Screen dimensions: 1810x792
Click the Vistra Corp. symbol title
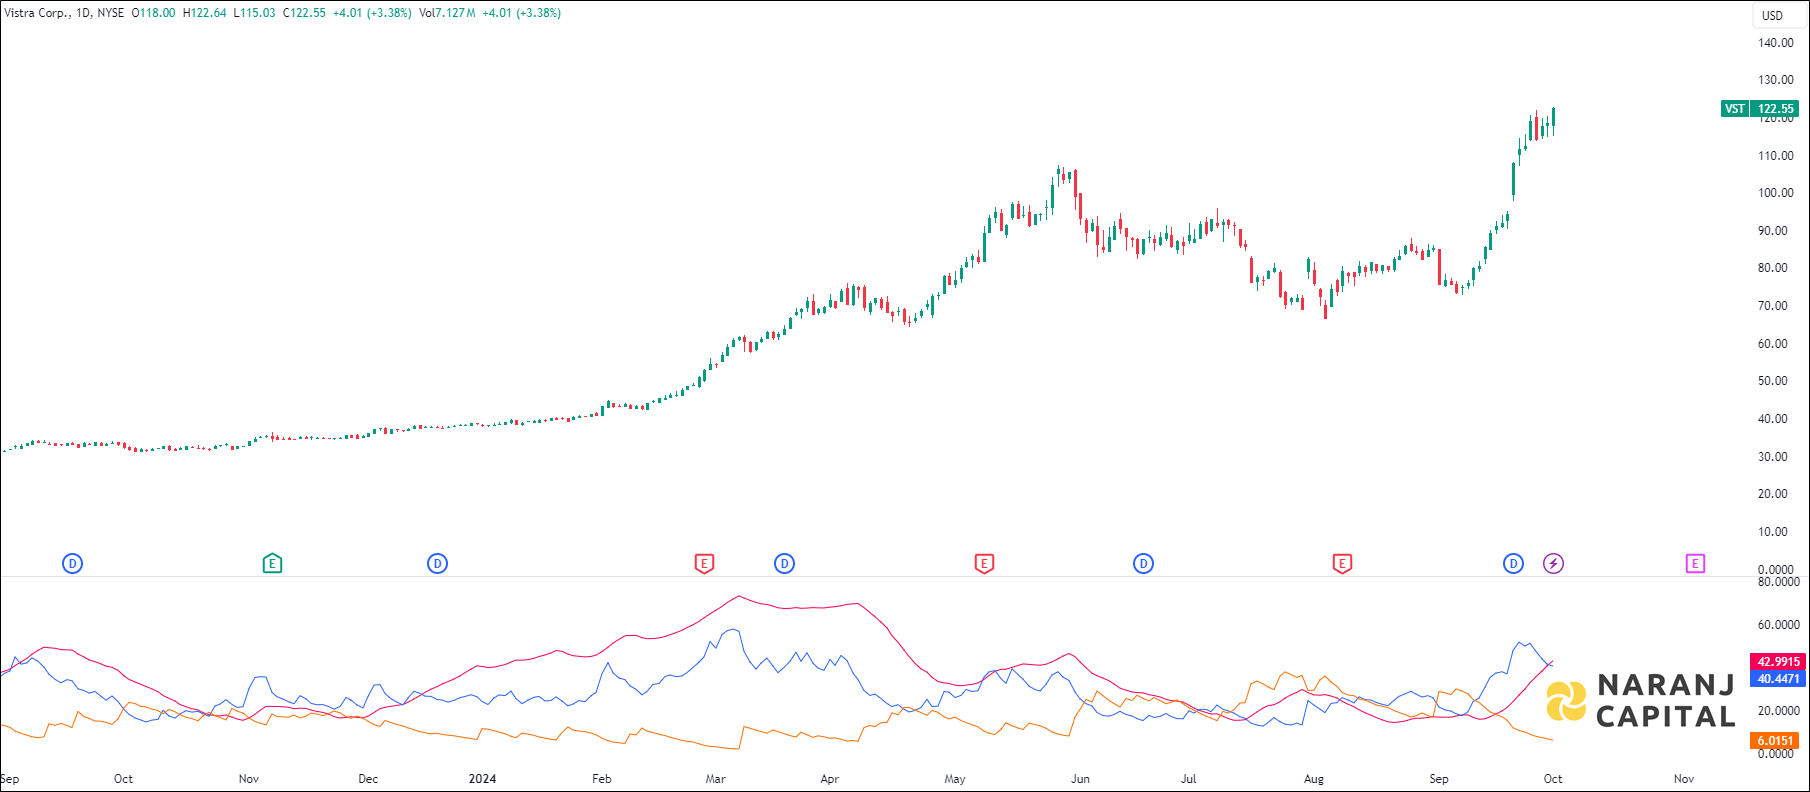click(37, 13)
